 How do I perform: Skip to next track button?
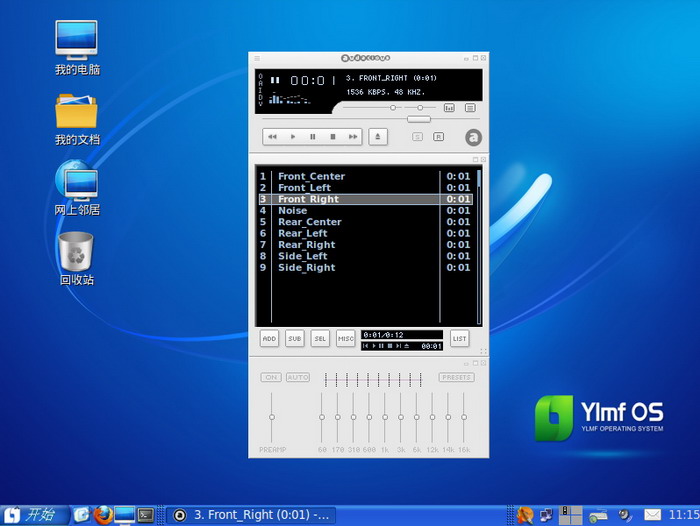[352, 137]
